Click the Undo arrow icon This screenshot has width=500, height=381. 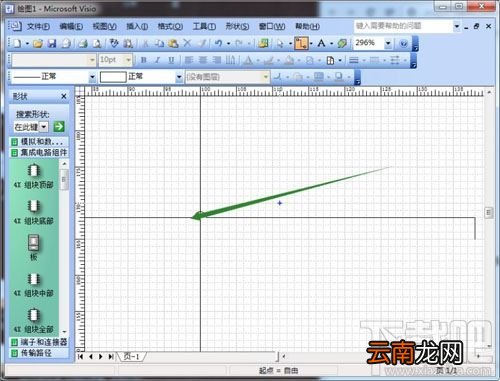point(219,43)
